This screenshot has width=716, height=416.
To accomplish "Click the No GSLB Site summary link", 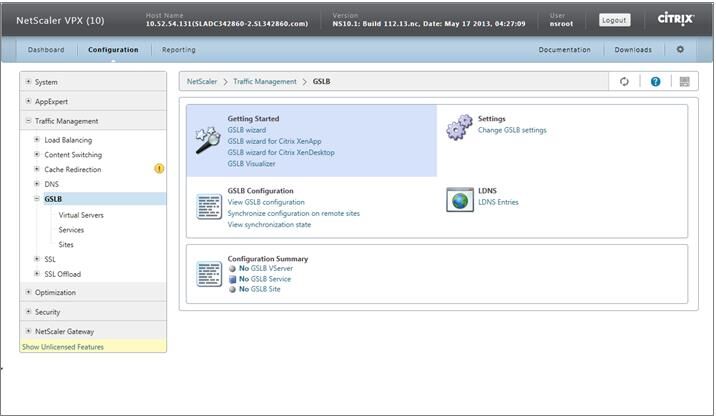I will click(x=260, y=289).
